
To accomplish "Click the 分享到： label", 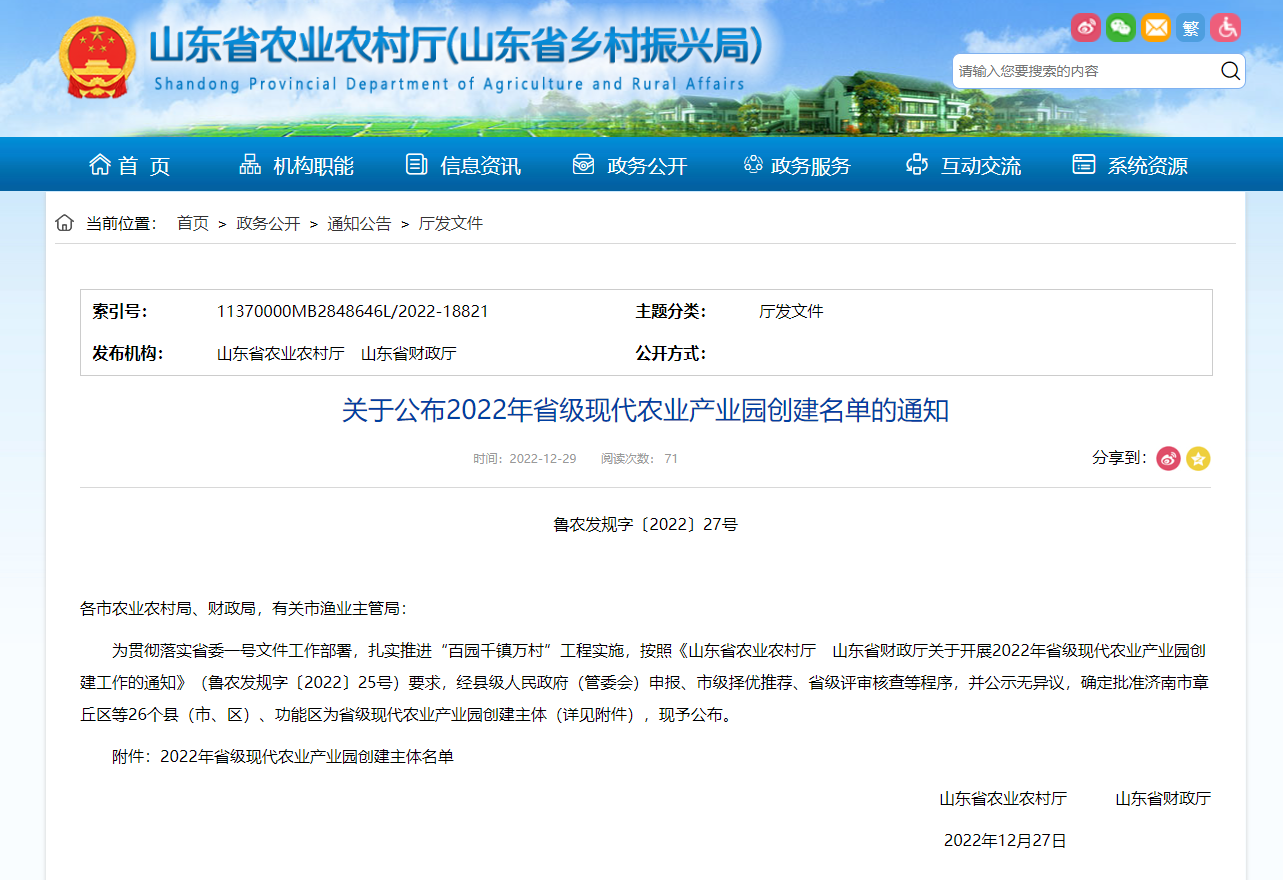I will pos(1120,458).
